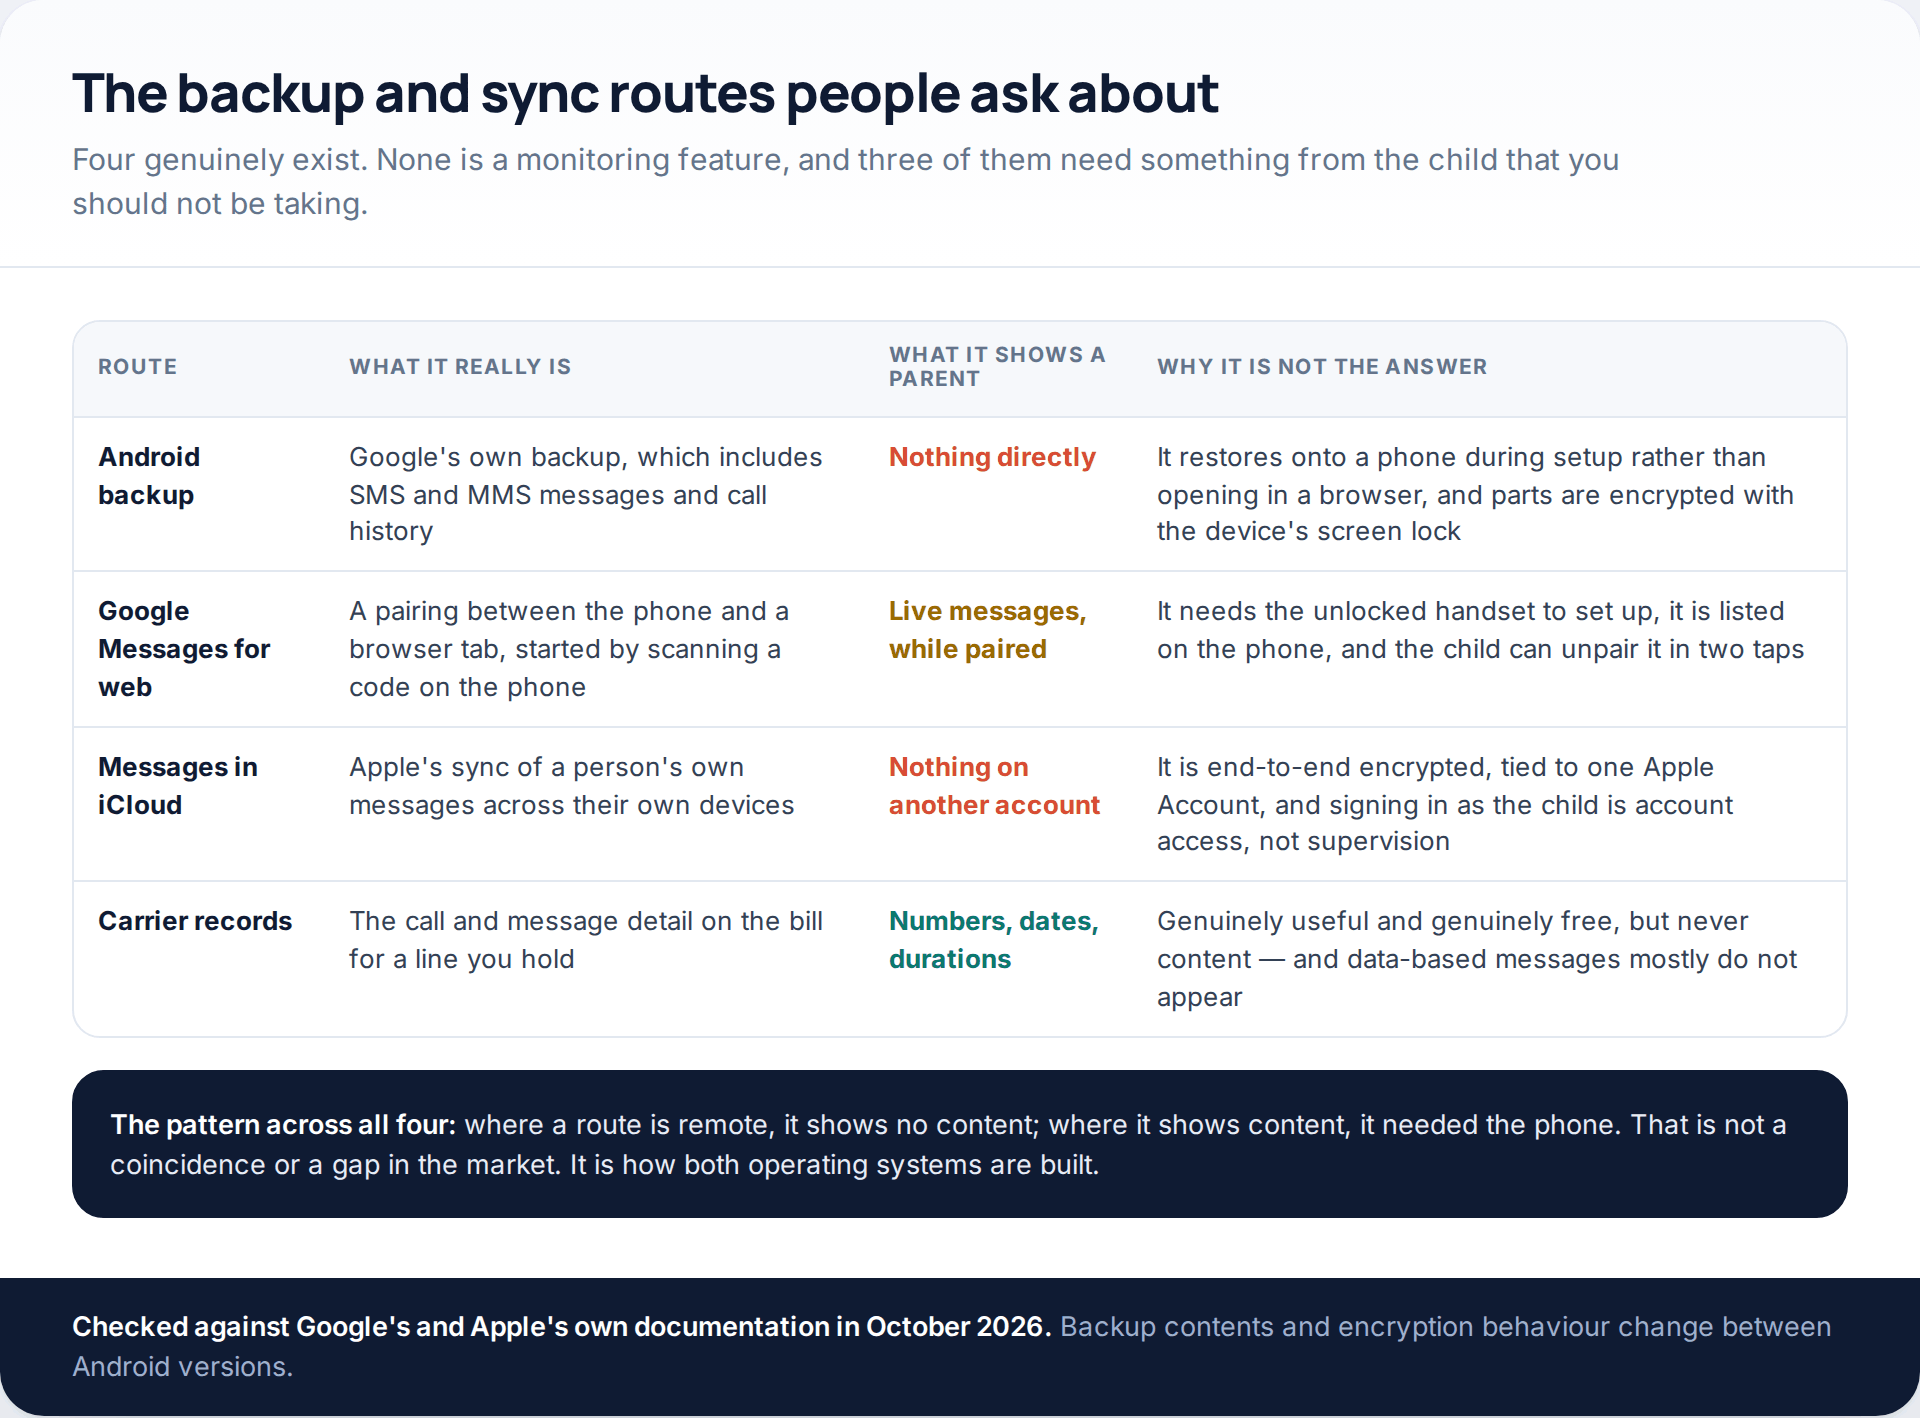Select the "Messages in iCloud" row label
1920x1418 pixels.
(178, 786)
